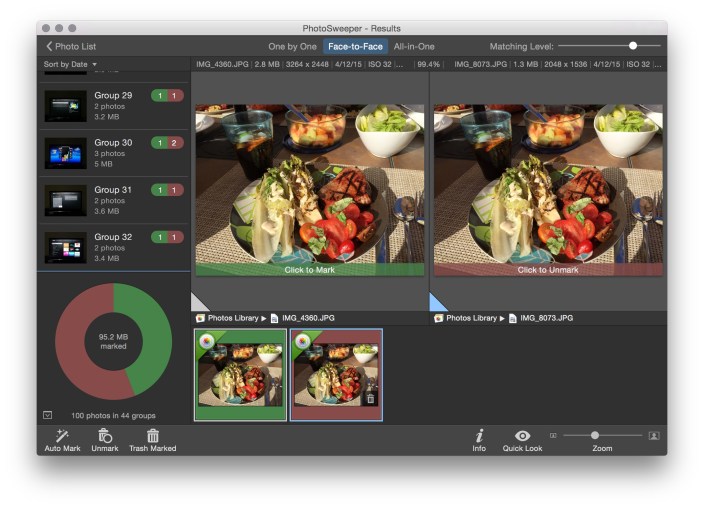Click the Auto Mark magic wand icon
Image resolution: width=704 pixels, height=508 pixels.
pyautogui.click(x=61, y=435)
